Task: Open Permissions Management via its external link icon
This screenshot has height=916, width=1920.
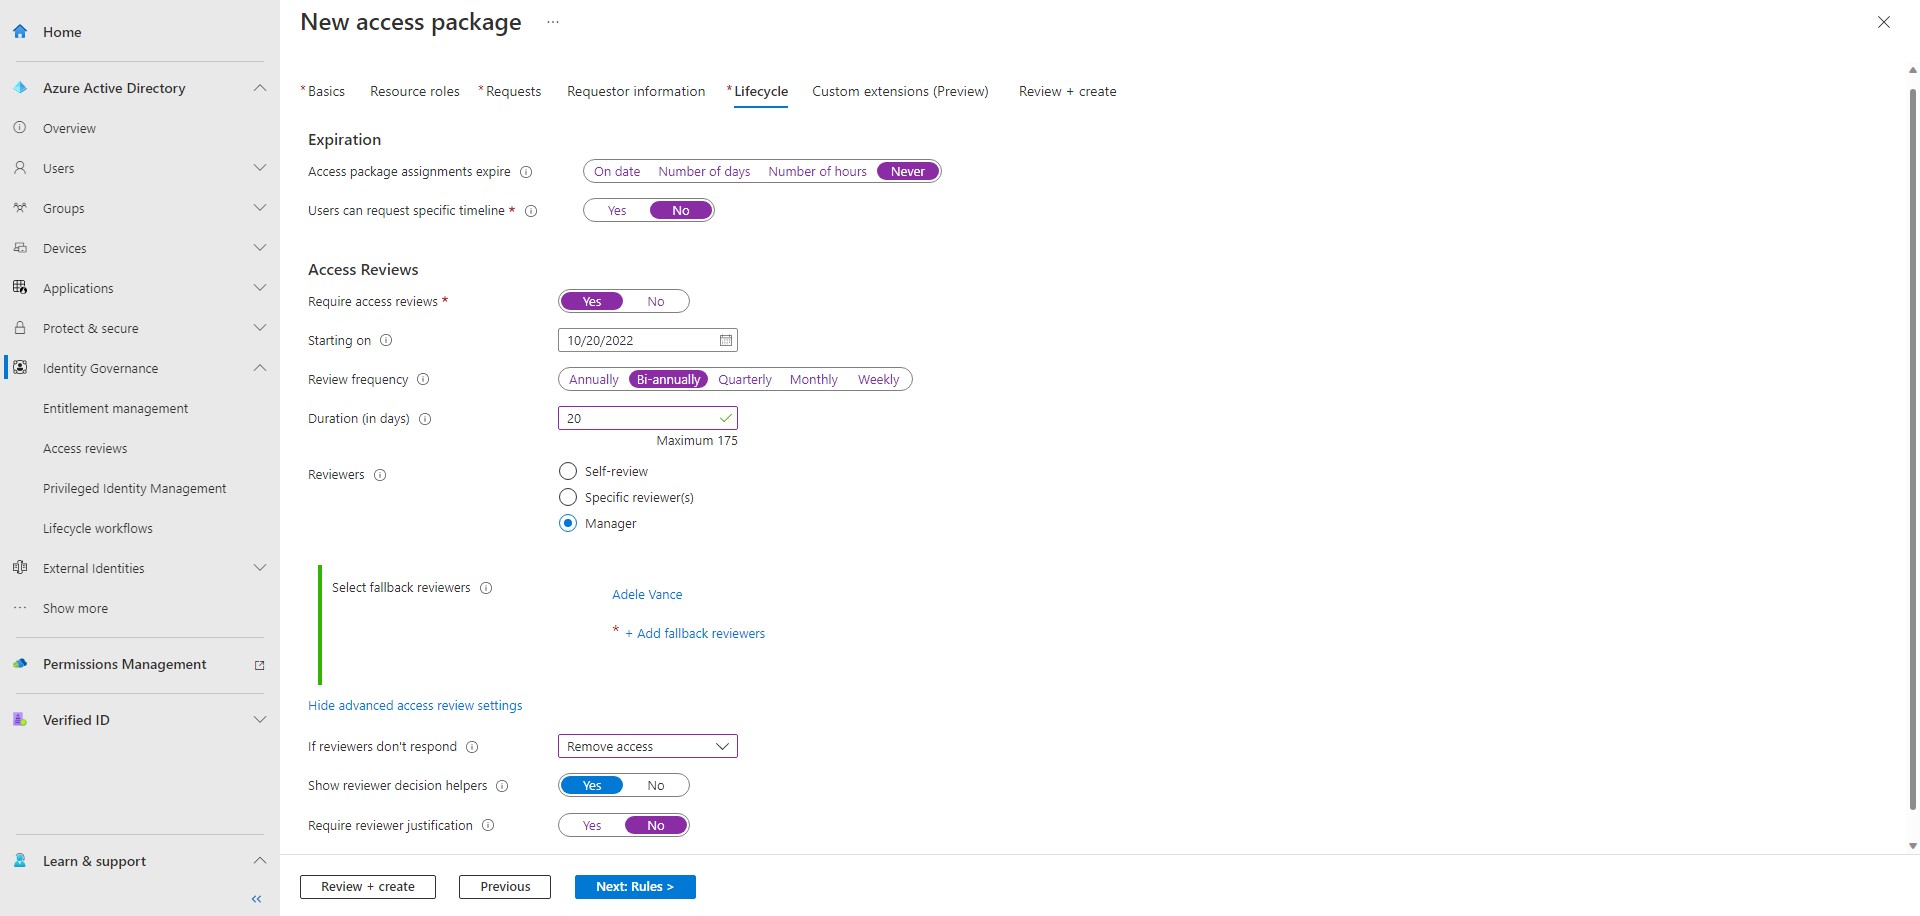Action: click(x=259, y=665)
